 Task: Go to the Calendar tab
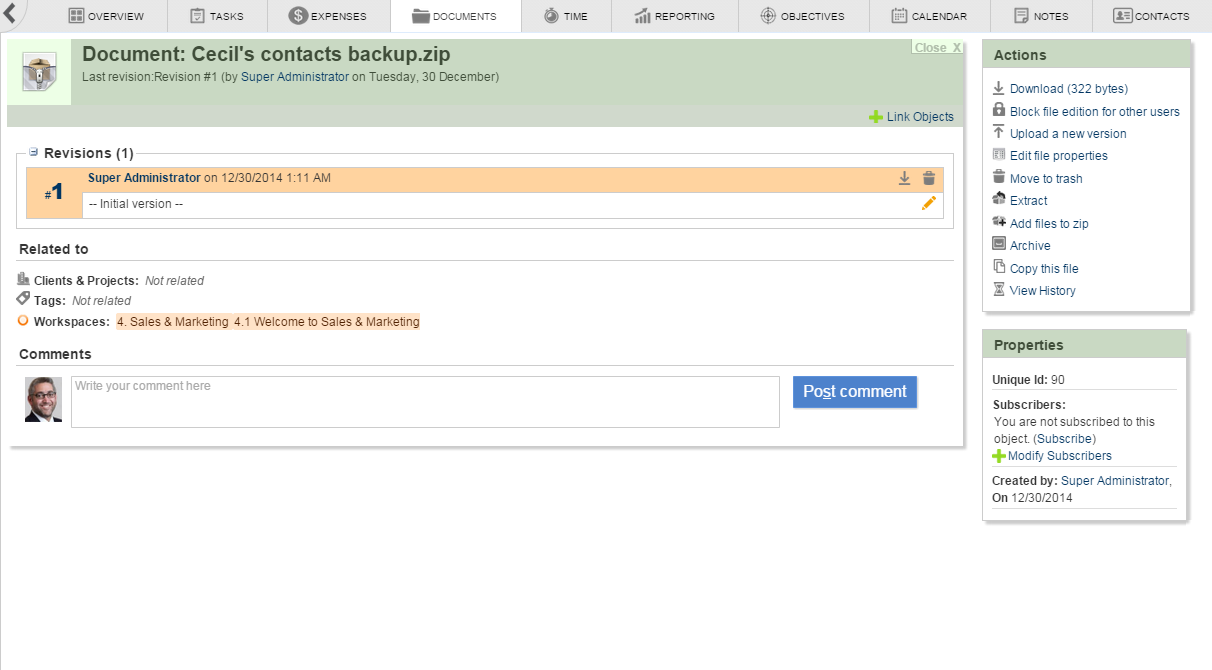(929, 16)
